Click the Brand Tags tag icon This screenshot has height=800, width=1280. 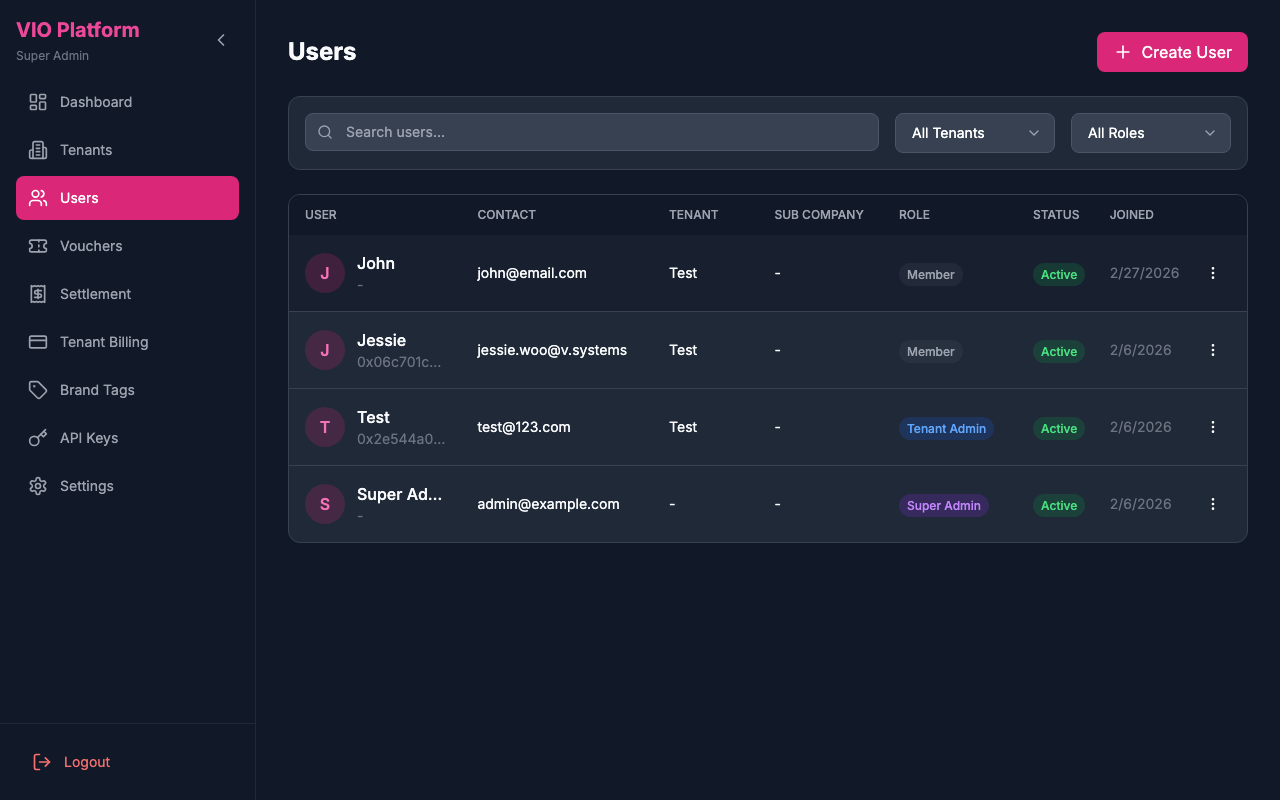click(x=38, y=390)
